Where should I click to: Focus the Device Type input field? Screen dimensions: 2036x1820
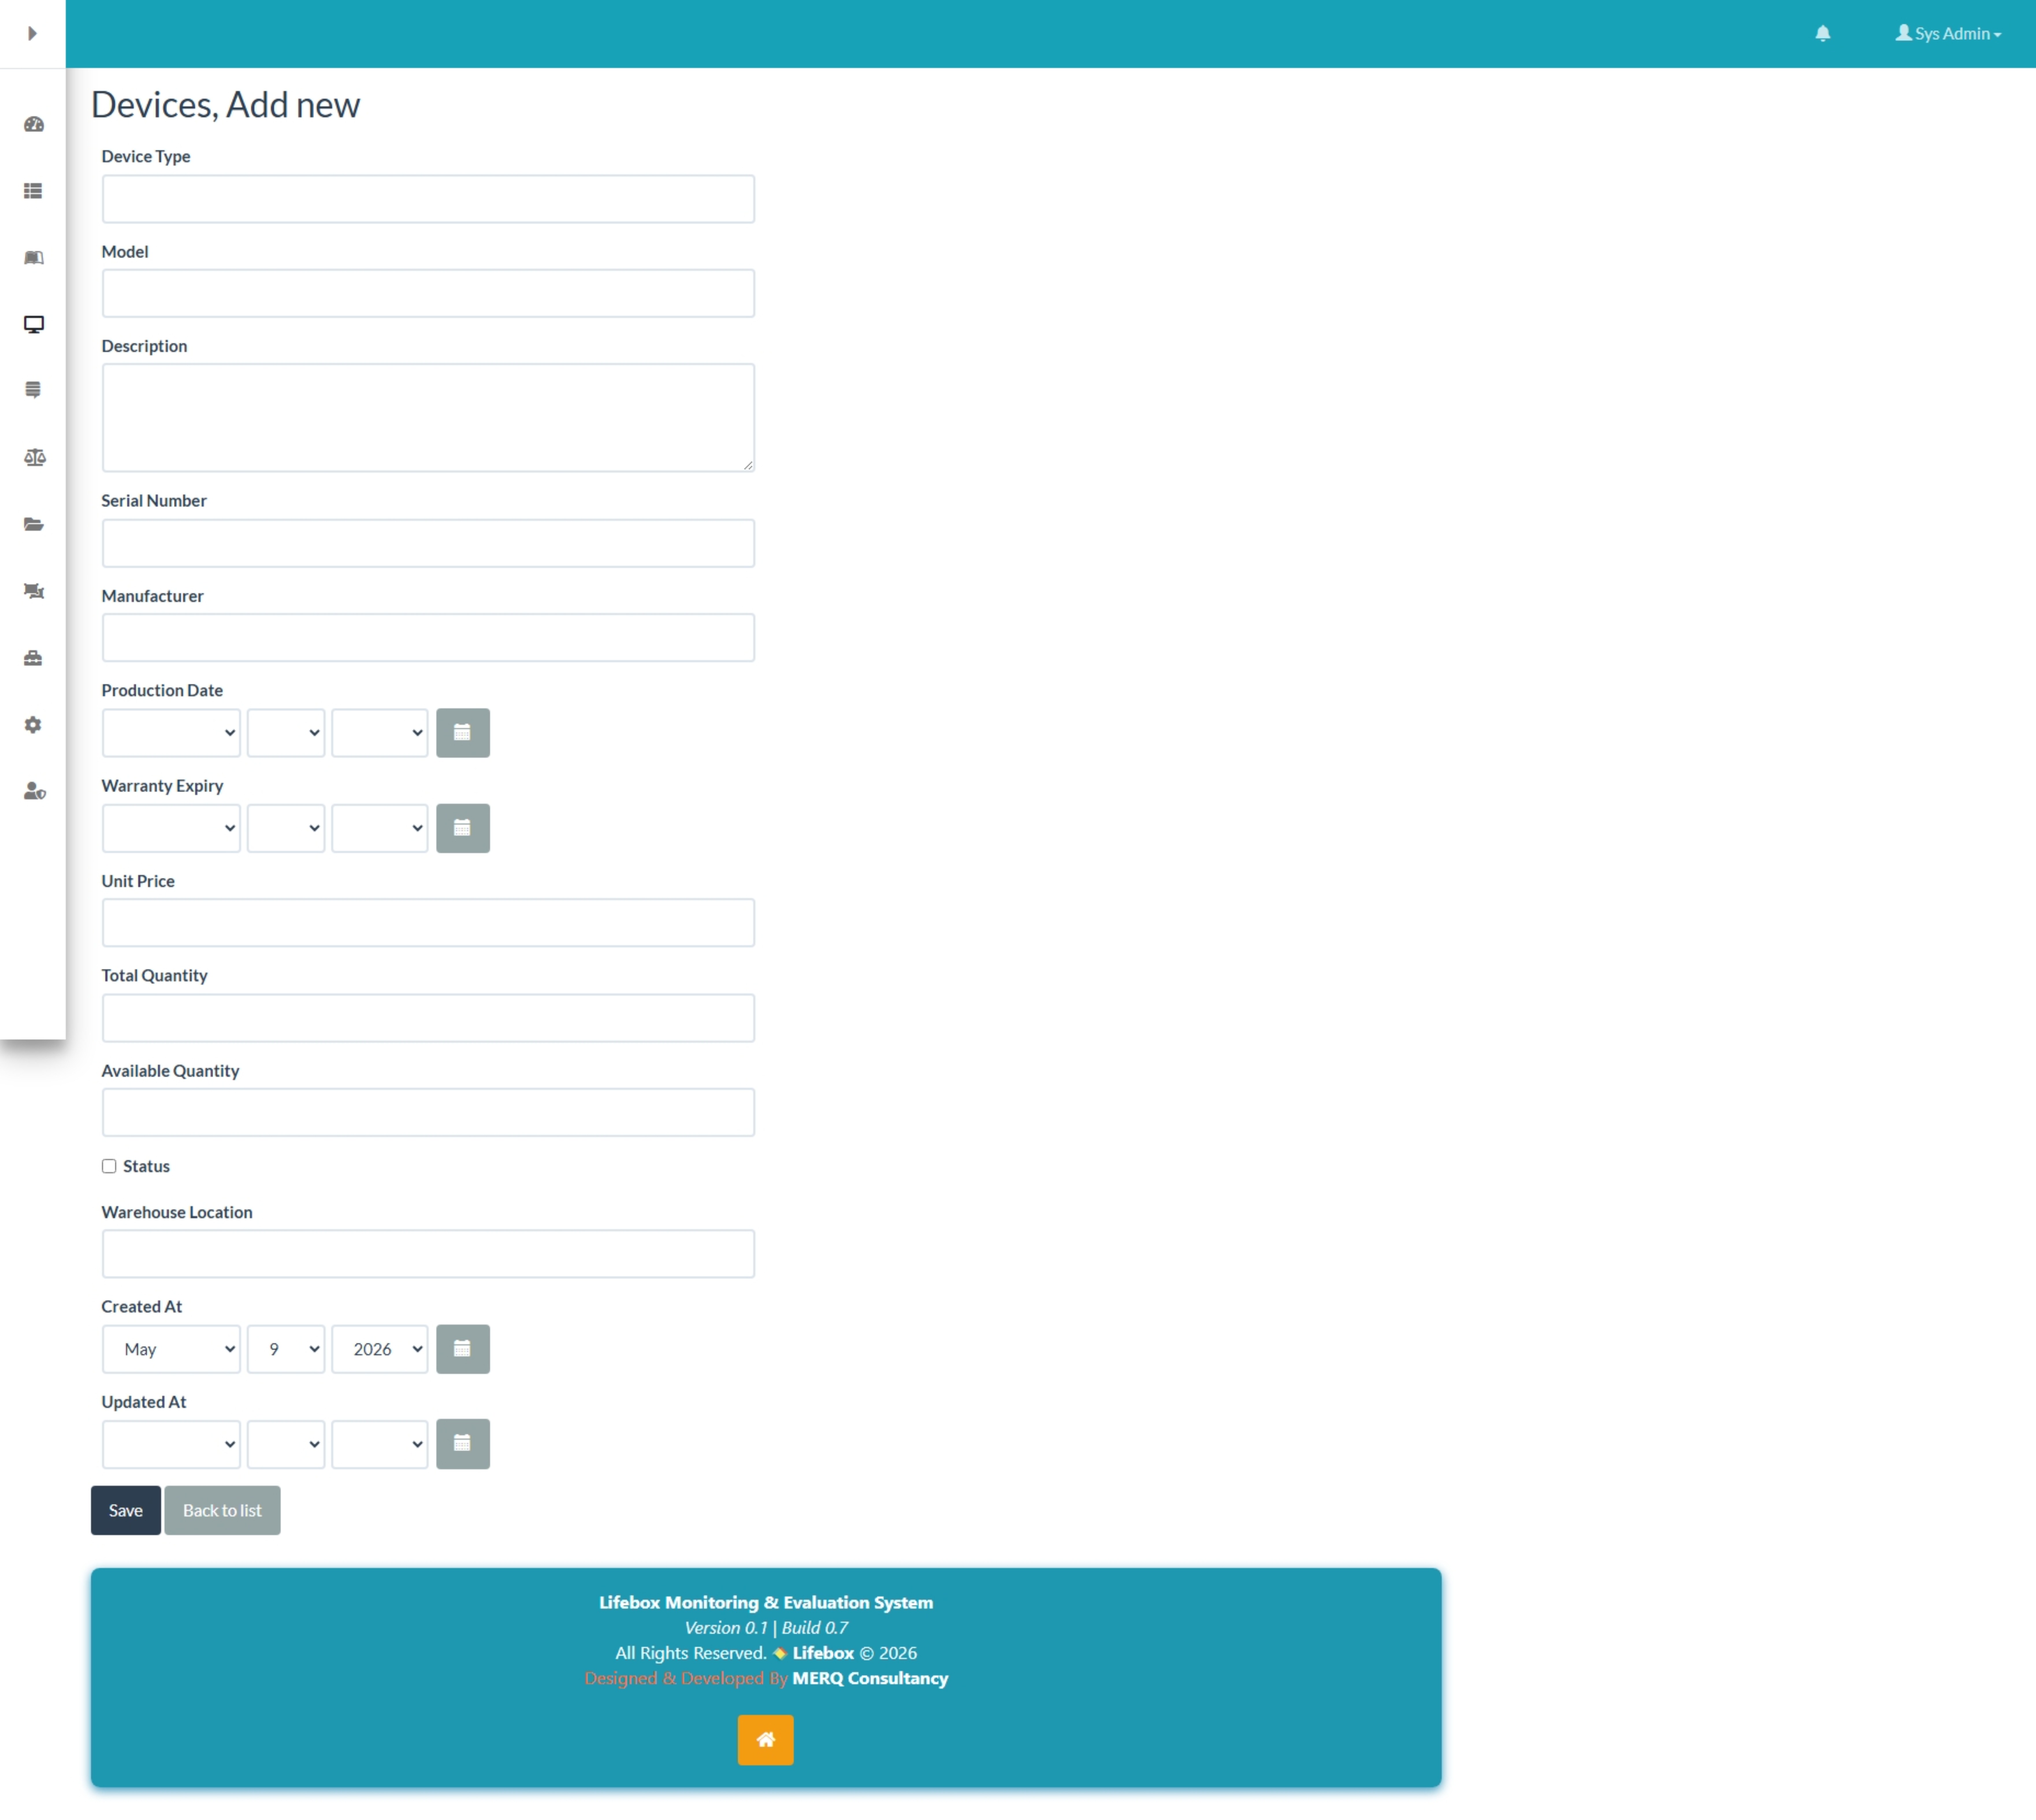(x=428, y=199)
